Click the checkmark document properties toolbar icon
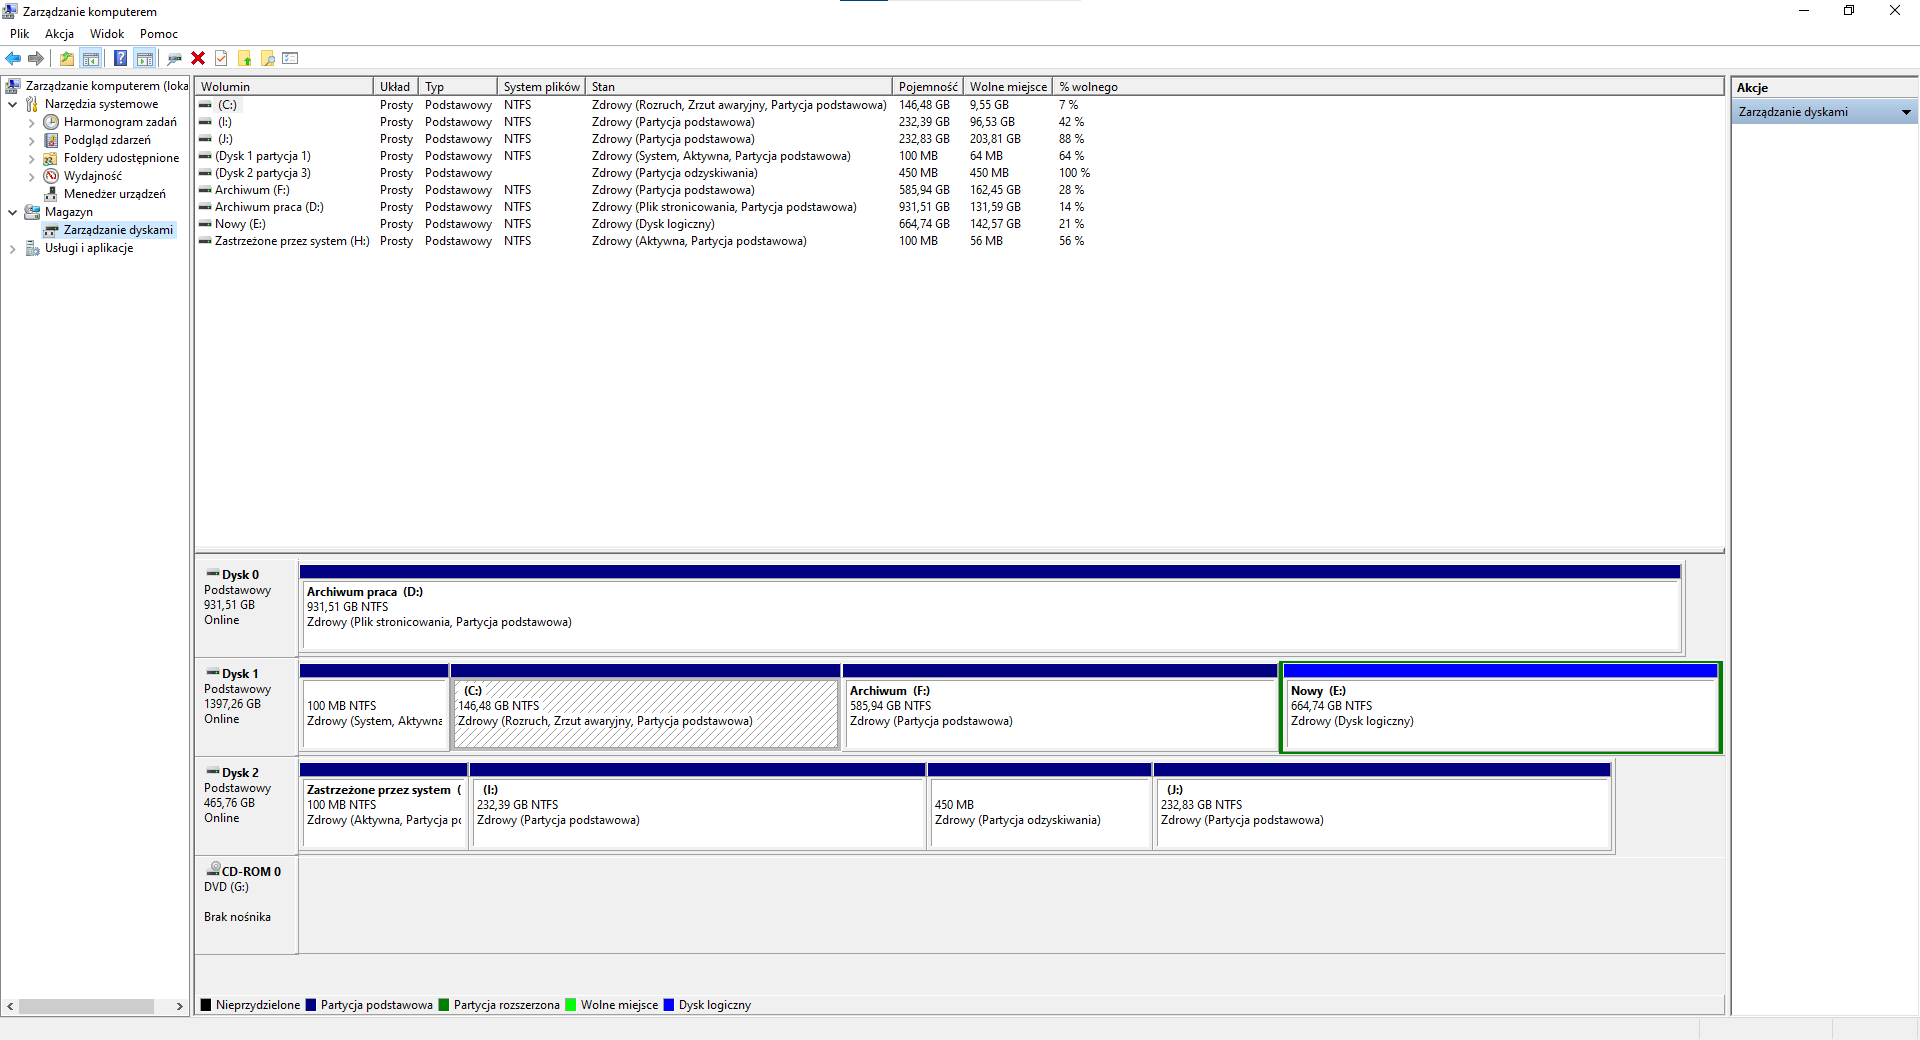This screenshot has width=1920, height=1040. coord(221,58)
